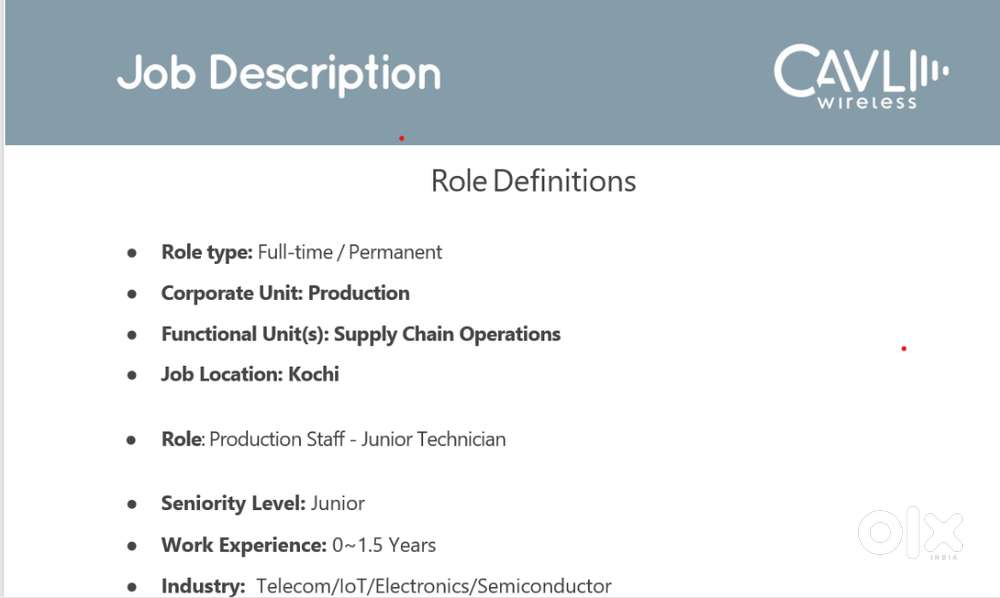
Task: Select the Job Description title
Action: pos(279,74)
